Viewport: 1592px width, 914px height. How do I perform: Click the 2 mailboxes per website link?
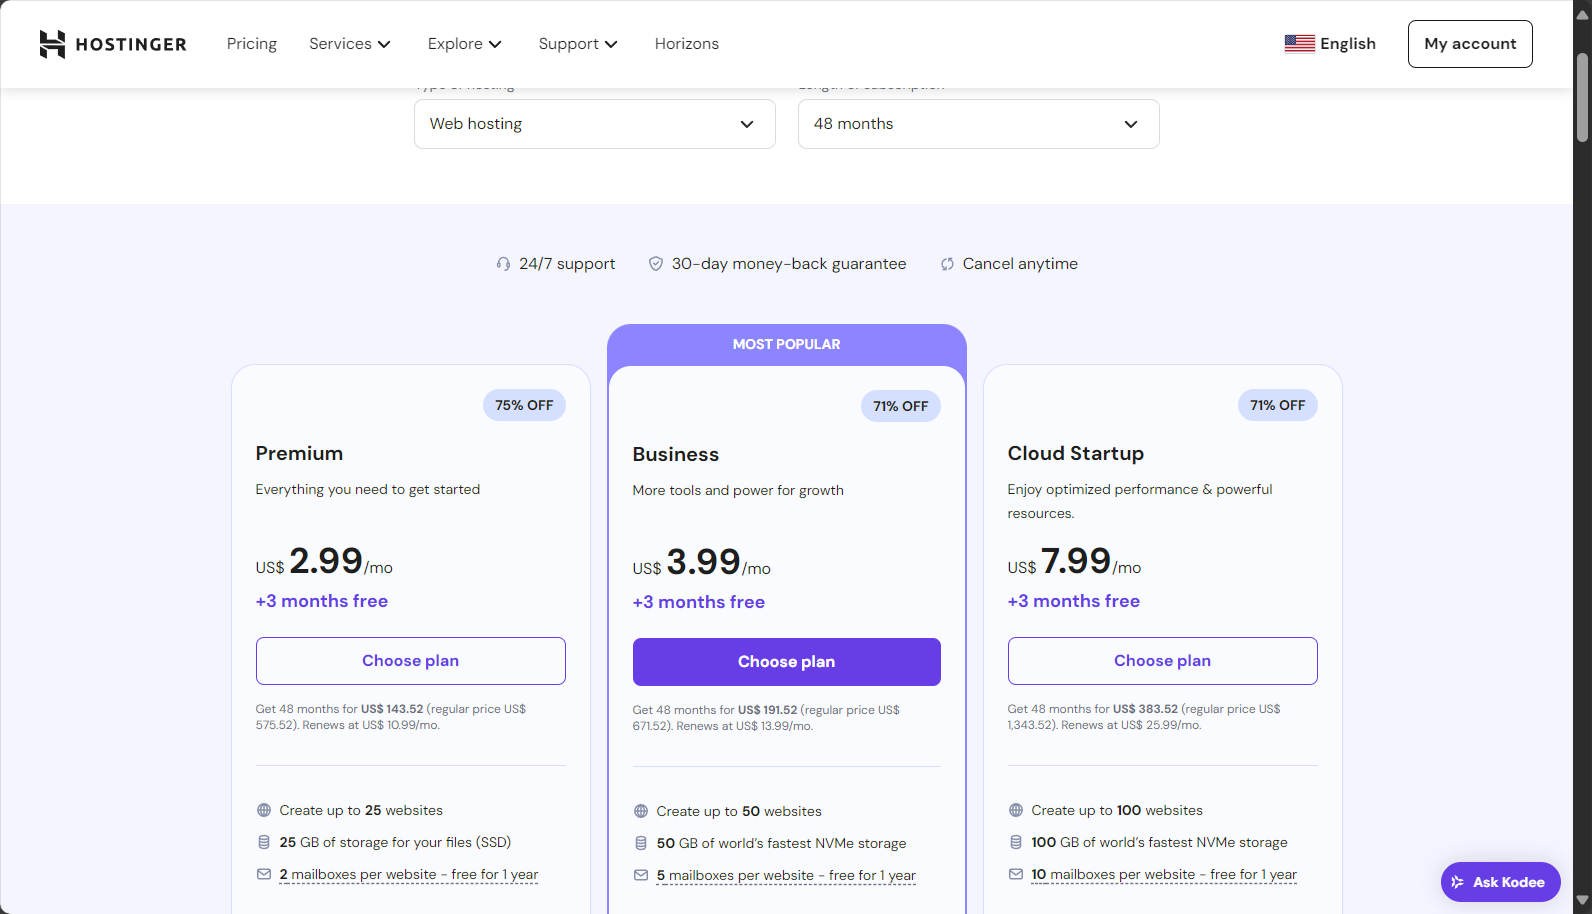click(x=409, y=875)
